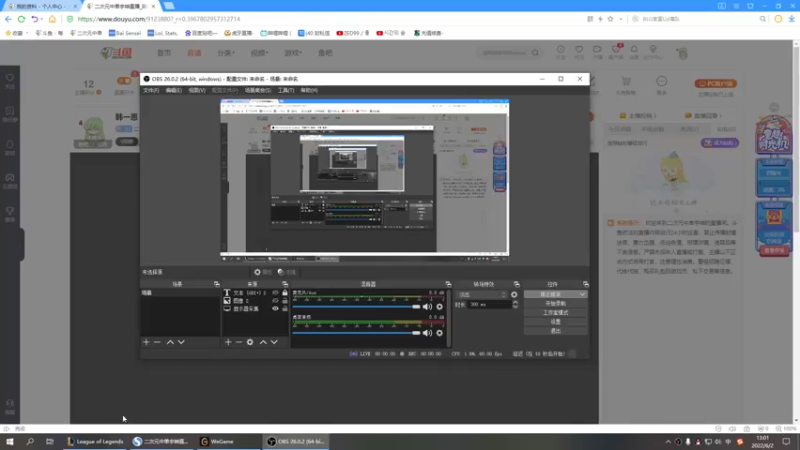Viewport: 800px width, 450px height.
Task: Open the OBS 视图(V) View menu
Action: pos(197,90)
